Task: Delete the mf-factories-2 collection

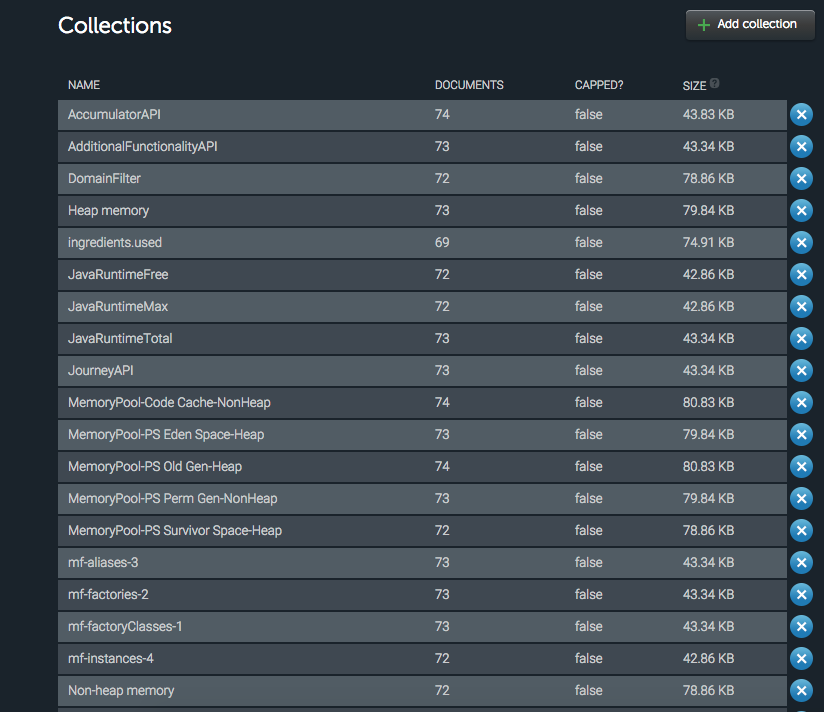Action: coord(801,594)
